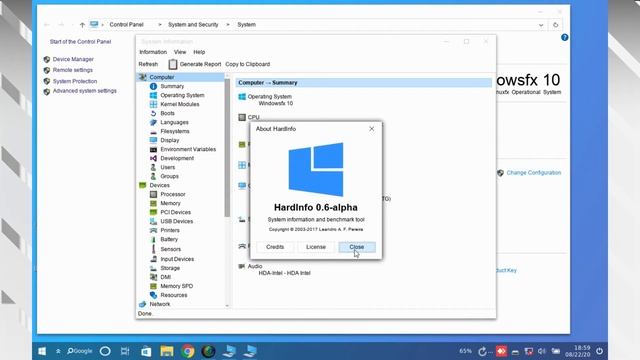This screenshot has height=360, width=640.
Task: View the License in About HardInfo
Action: pos(316,247)
